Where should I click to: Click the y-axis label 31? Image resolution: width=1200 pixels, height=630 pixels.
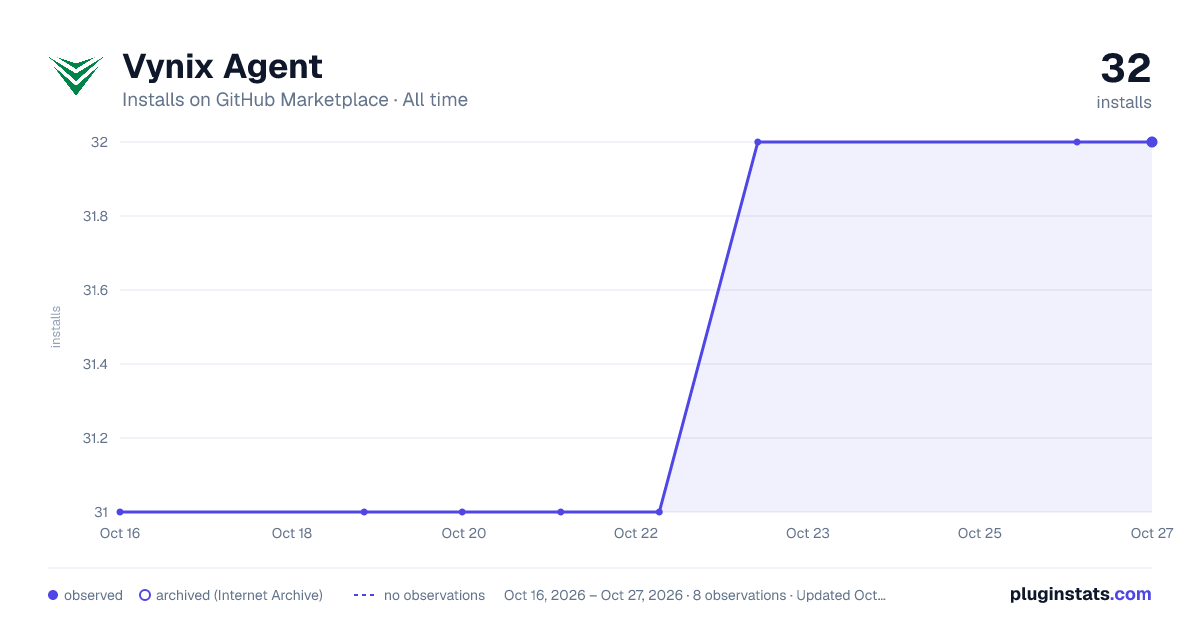click(101, 512)
